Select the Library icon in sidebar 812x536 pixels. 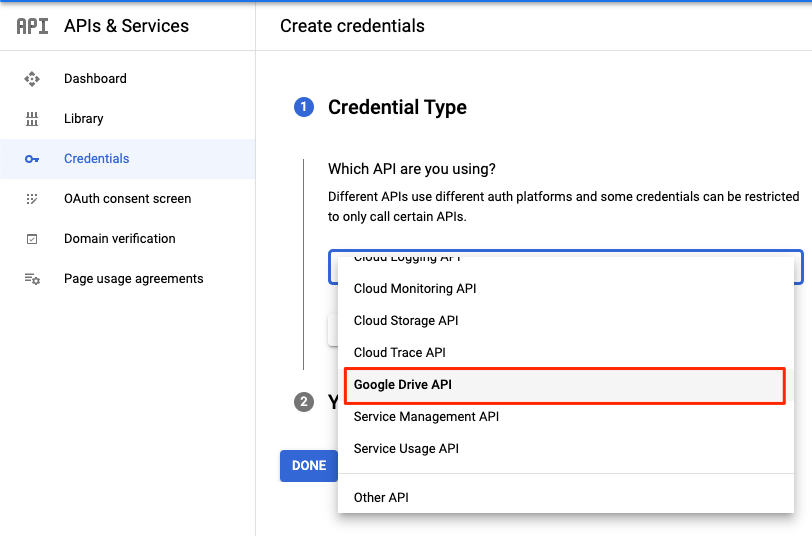coord(32,119)
